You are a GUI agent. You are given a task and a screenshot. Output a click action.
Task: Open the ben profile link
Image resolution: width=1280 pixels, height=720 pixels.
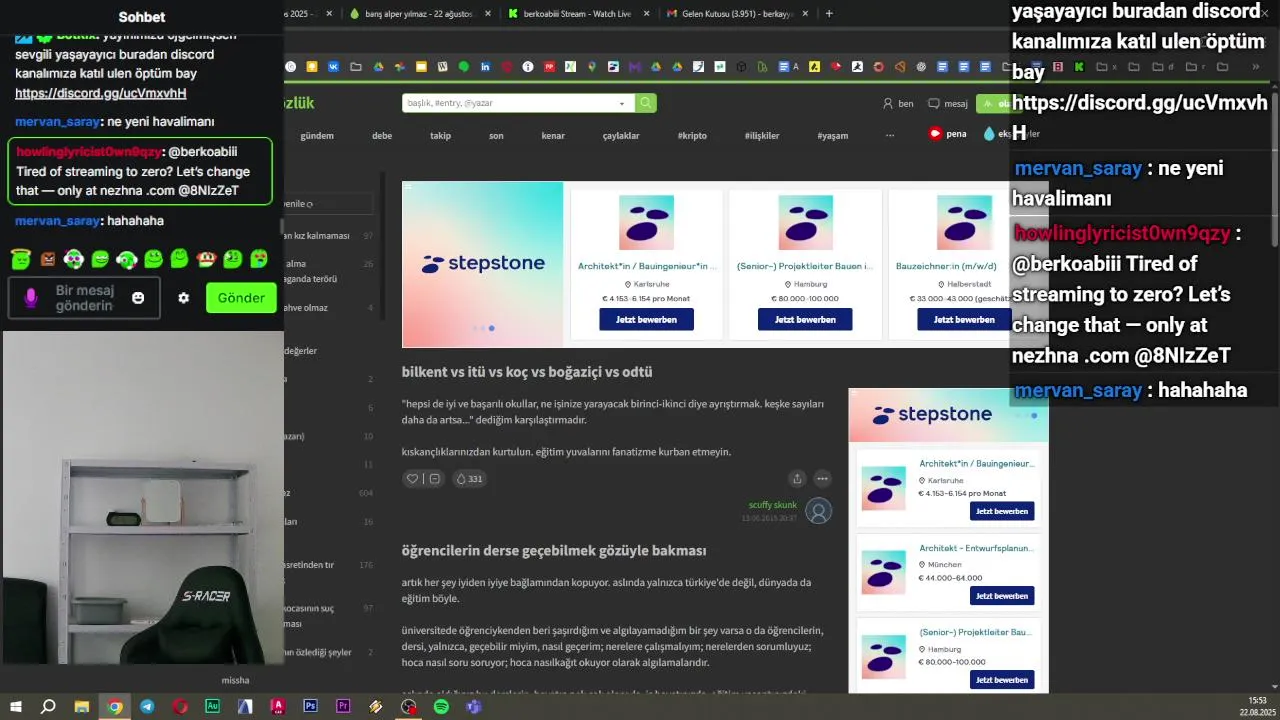(x=898, y=103)
